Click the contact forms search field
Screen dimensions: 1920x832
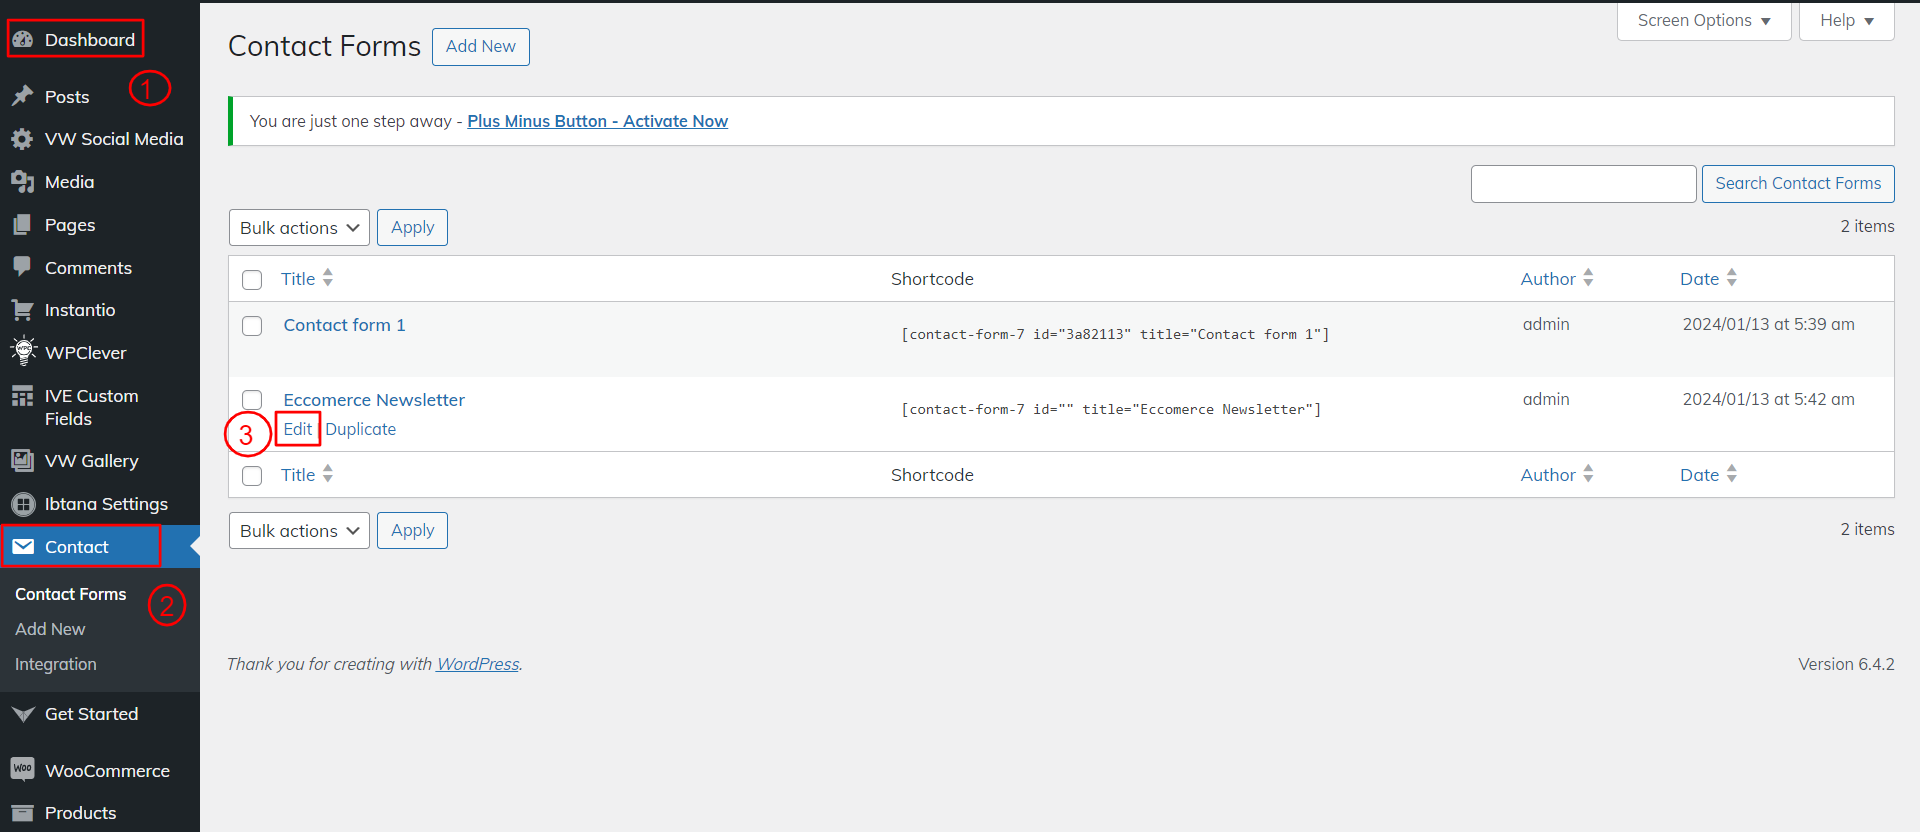[1583, 184]
